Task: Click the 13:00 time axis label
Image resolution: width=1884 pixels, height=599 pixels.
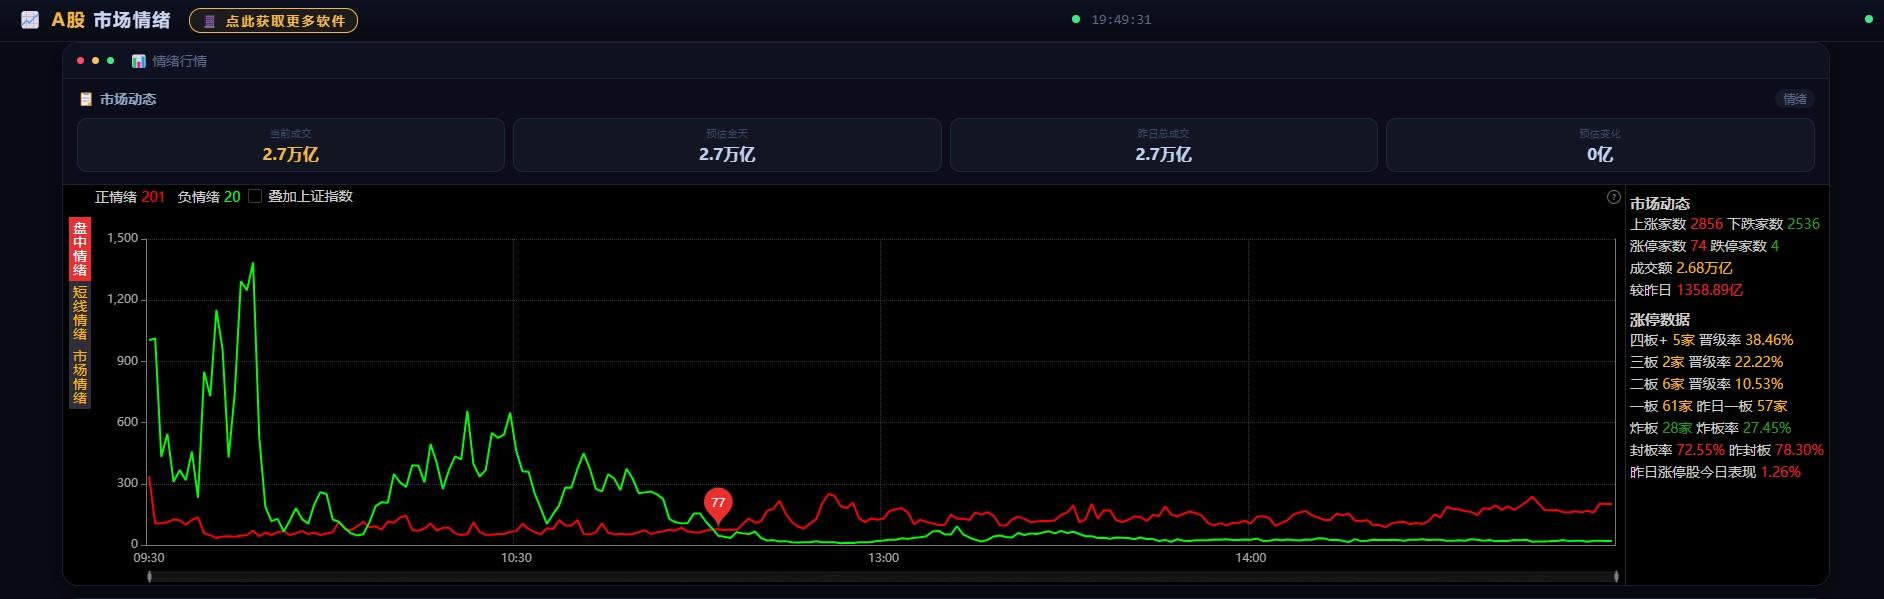Action: pyautogui.click(x=883, y=558)
